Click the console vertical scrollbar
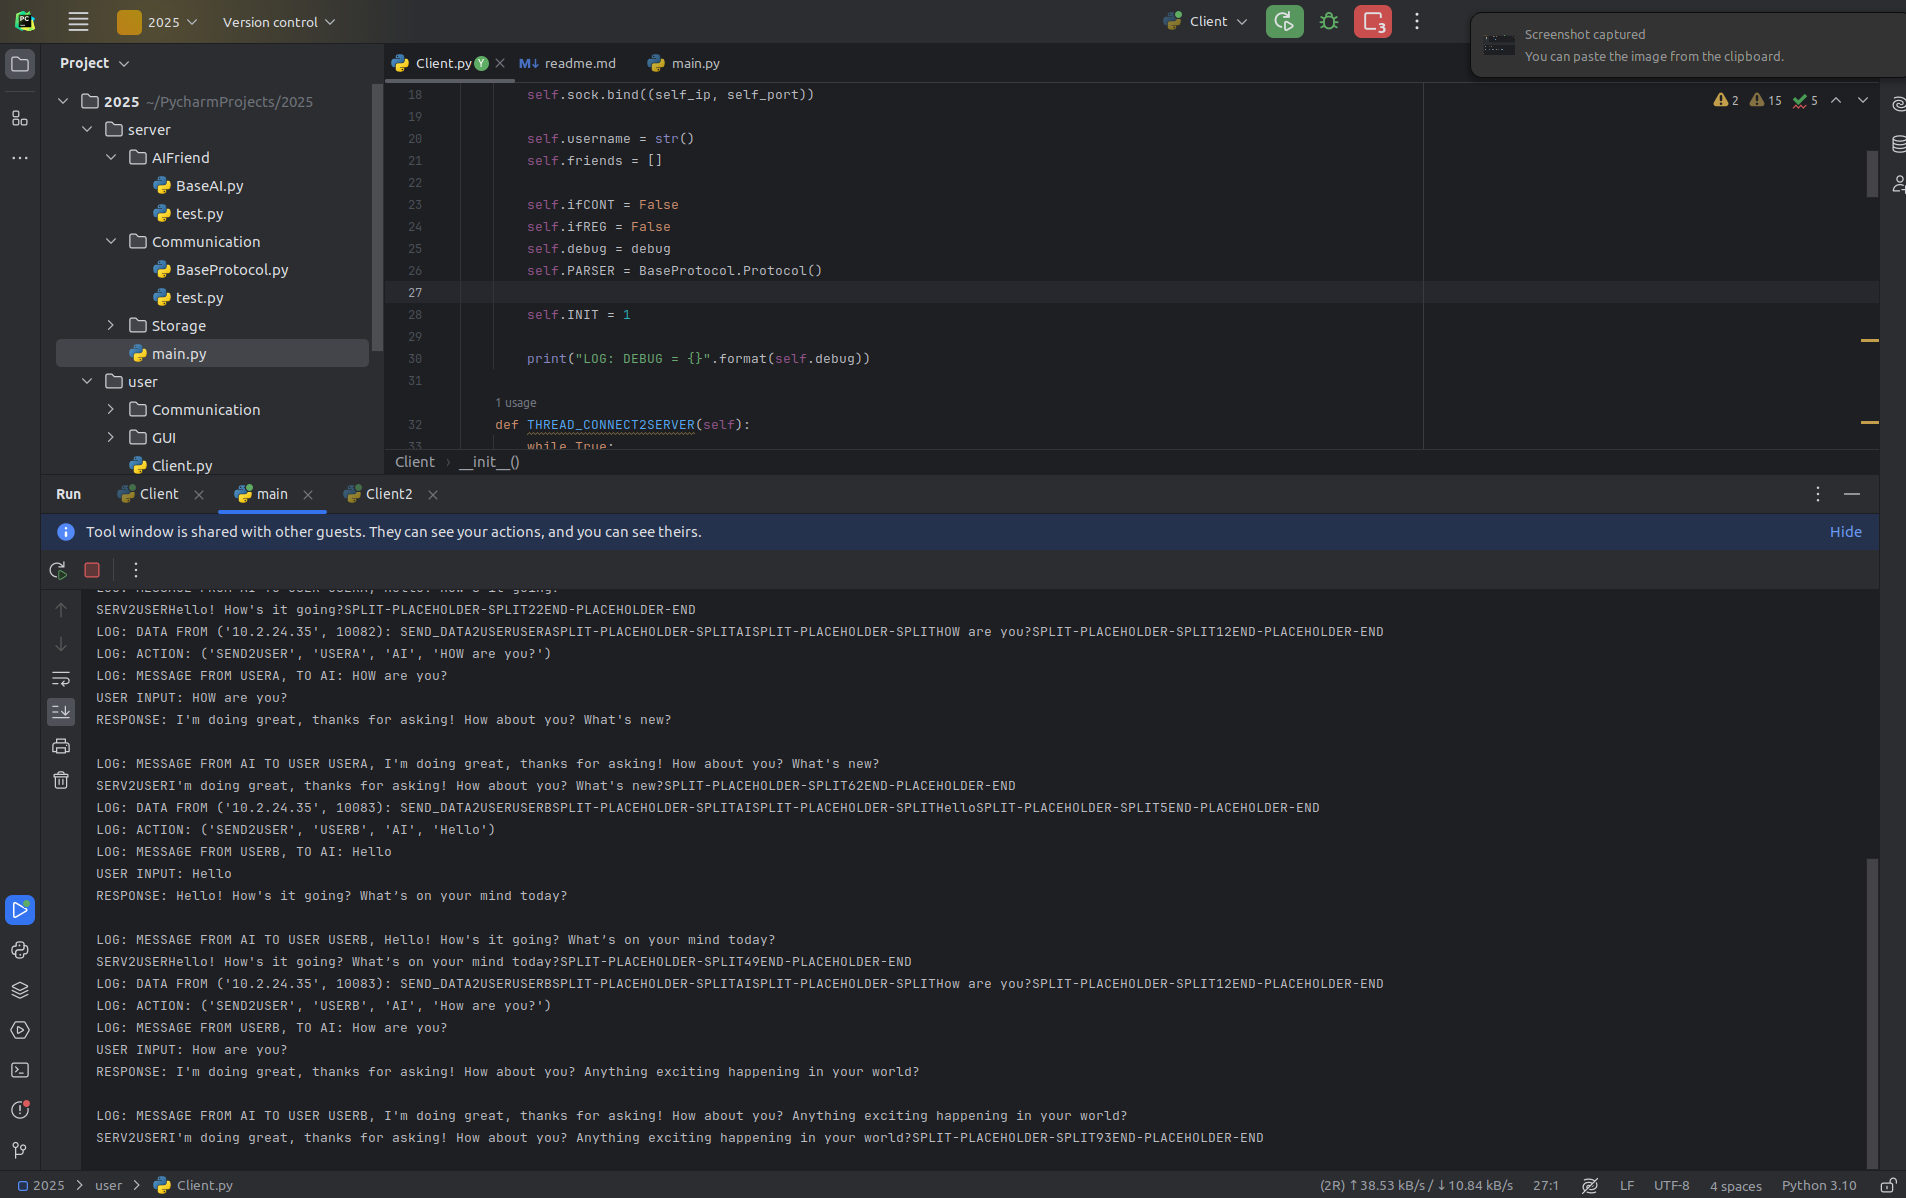Screen dimensions: 1906x1198 coord(1872,1010)
